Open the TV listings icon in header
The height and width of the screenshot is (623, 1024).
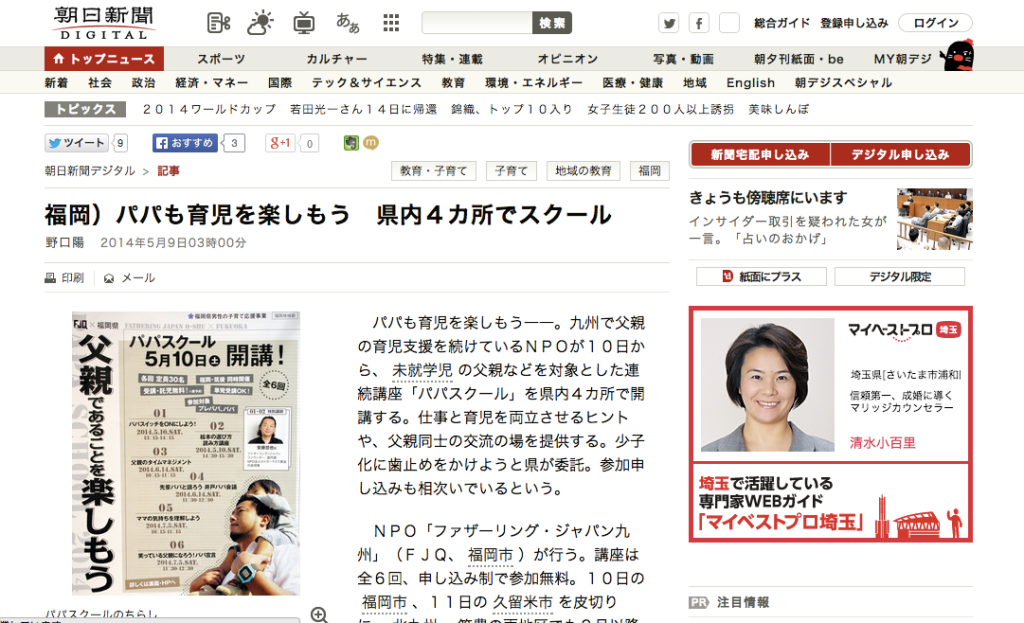tap(303, 21)
